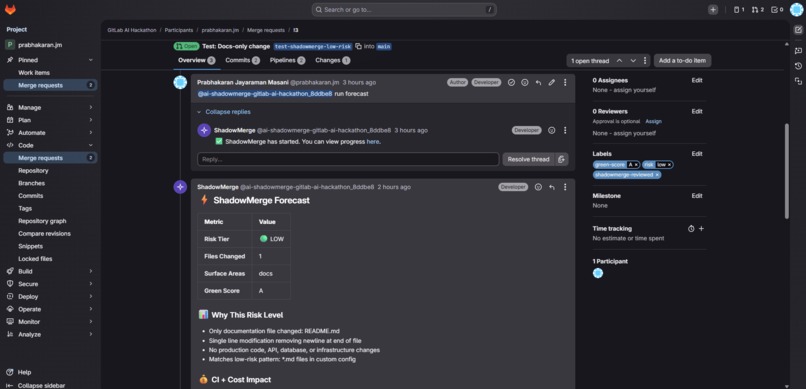Open the new chat icon in right rail
Screen dimensions: 806x389
798,50
